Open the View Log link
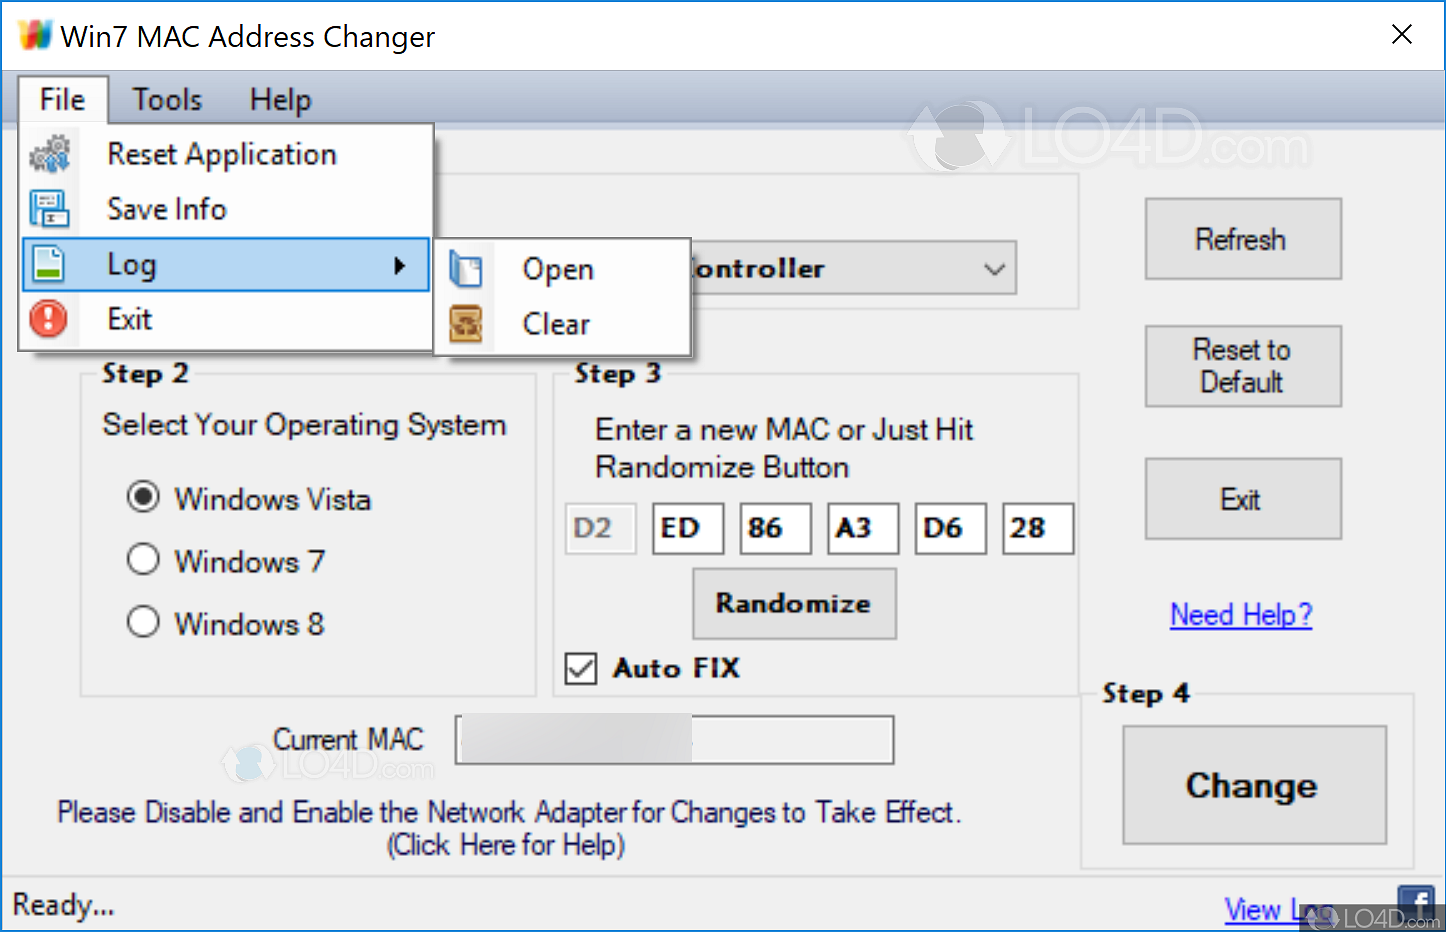This screenshot has height=932, width=1446. (1280, 910)
